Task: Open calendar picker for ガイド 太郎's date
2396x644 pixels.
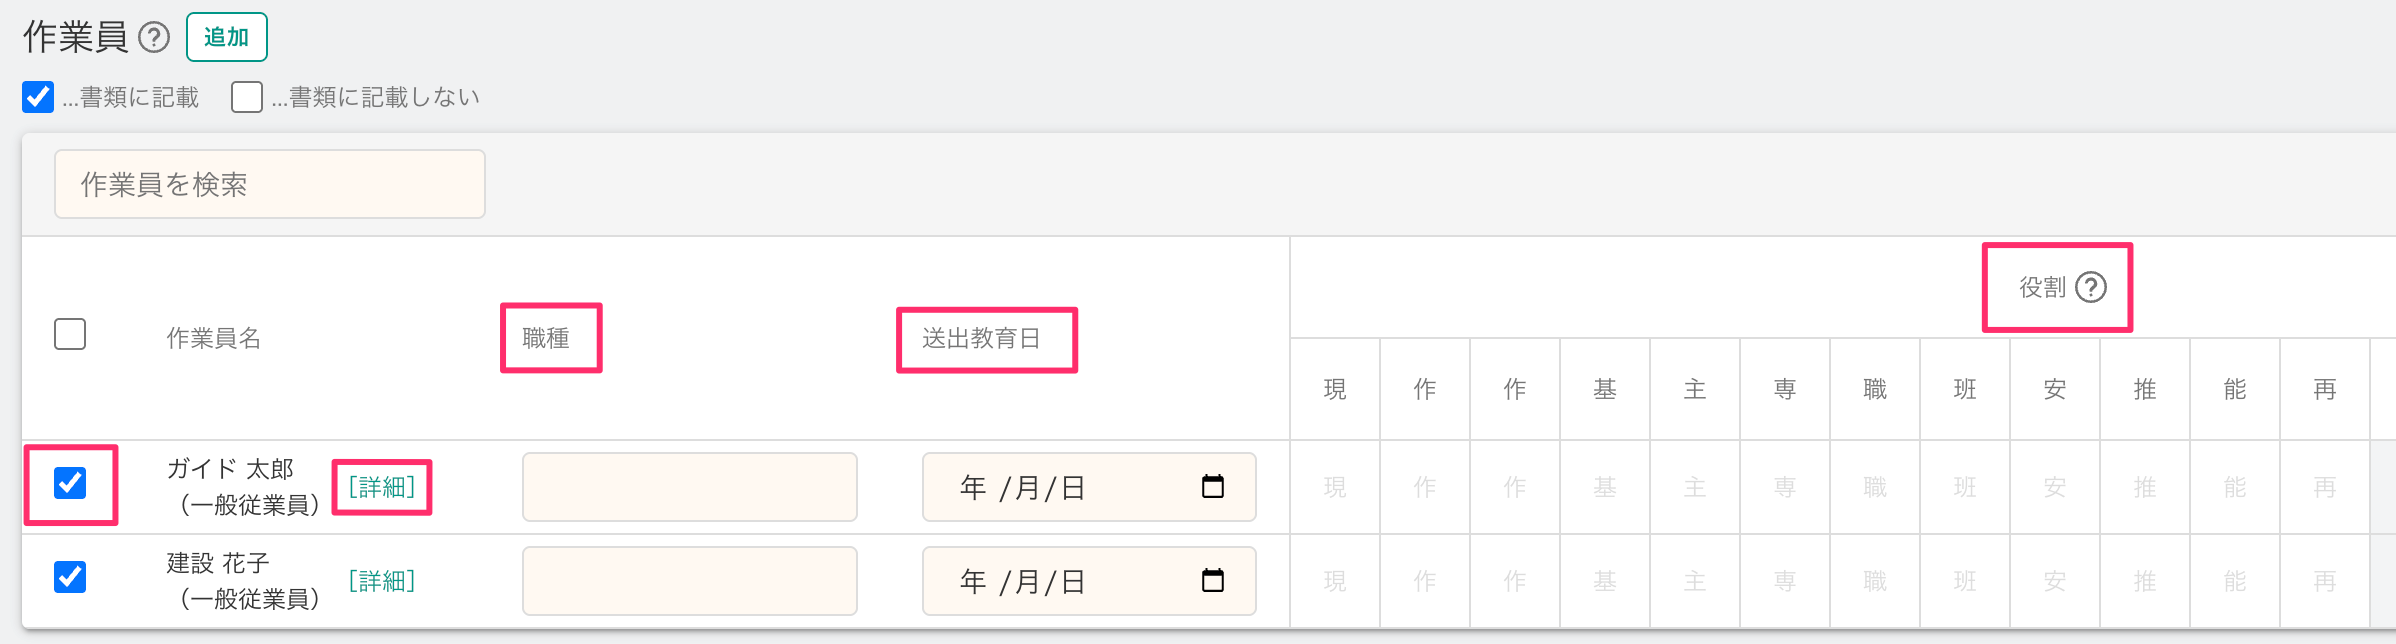Action: coord(1212,487)
